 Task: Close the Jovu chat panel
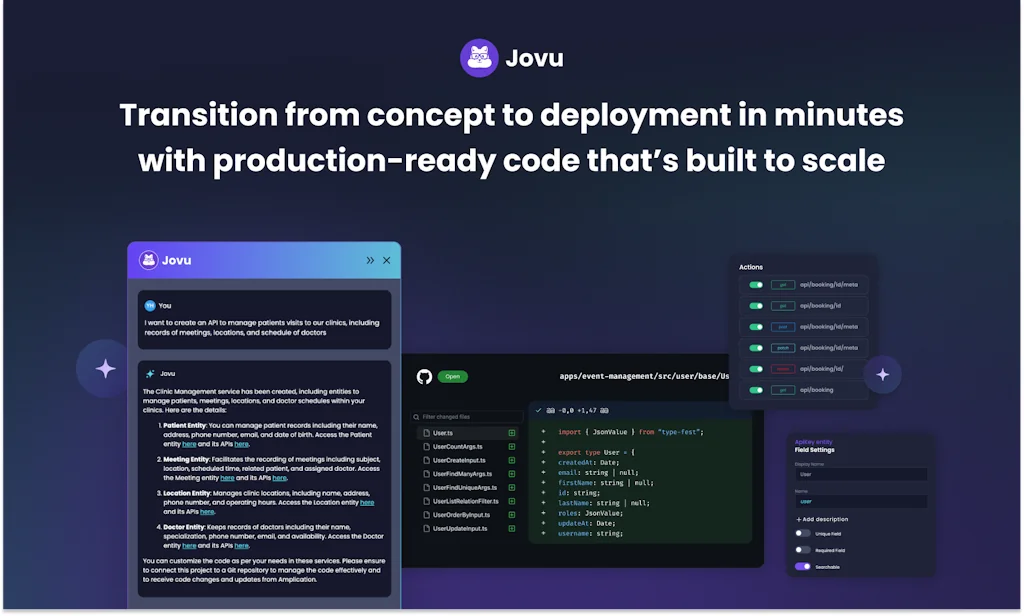(x=387, y=260)
